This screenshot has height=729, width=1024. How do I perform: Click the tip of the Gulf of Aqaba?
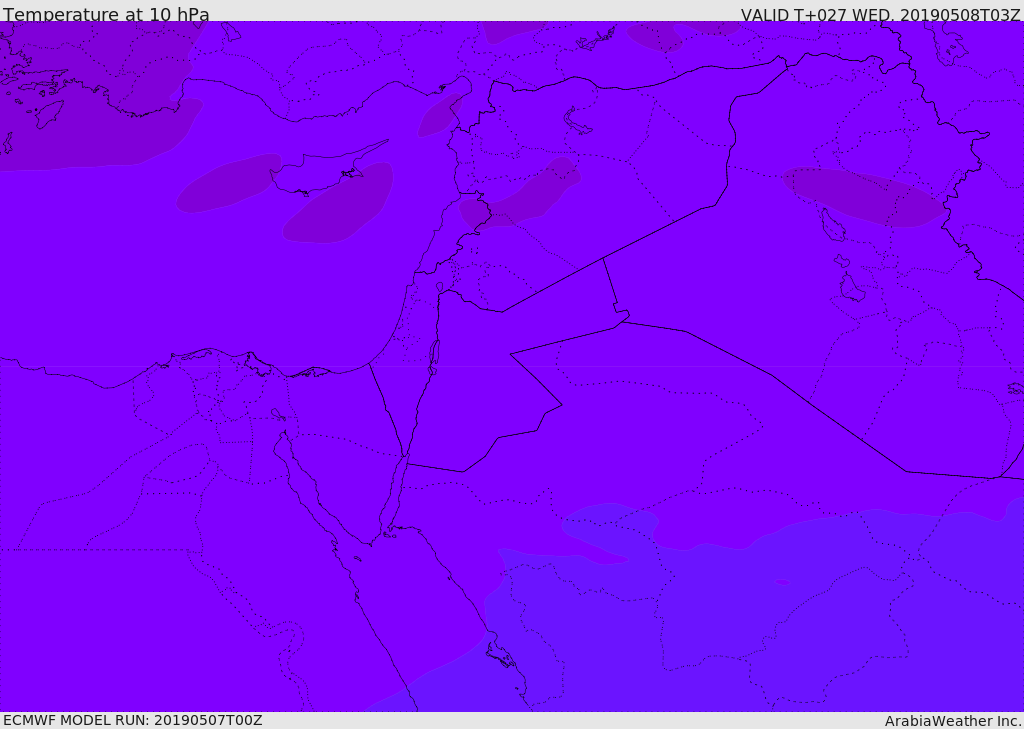click(x=406, y=457)
